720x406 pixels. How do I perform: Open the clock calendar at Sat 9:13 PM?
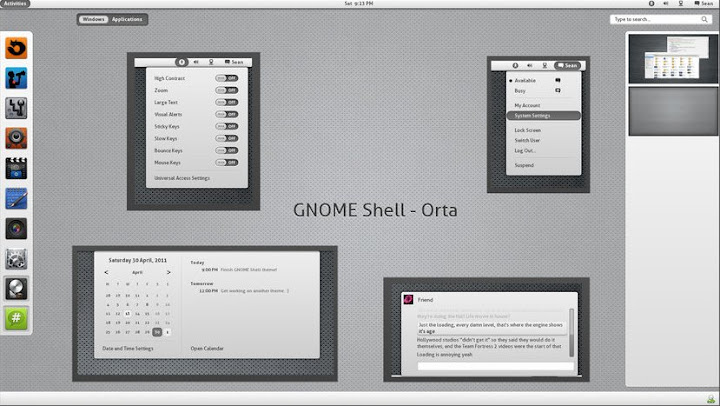[359, 3]
